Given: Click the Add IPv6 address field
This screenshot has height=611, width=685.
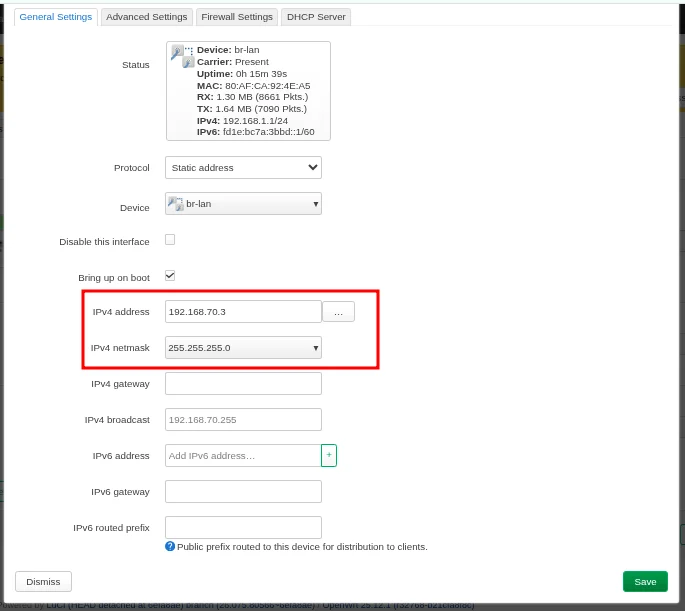Looking at the screenshot, I should 243,456.
